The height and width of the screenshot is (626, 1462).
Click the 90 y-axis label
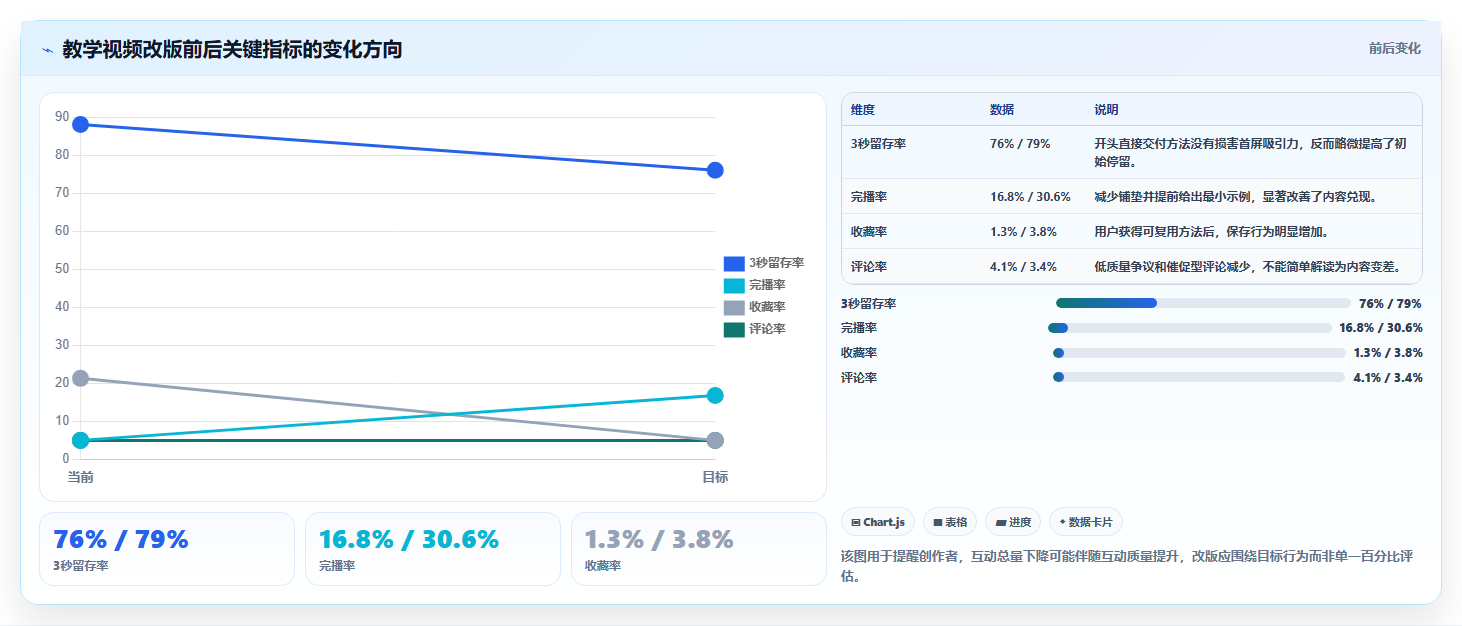62,117
